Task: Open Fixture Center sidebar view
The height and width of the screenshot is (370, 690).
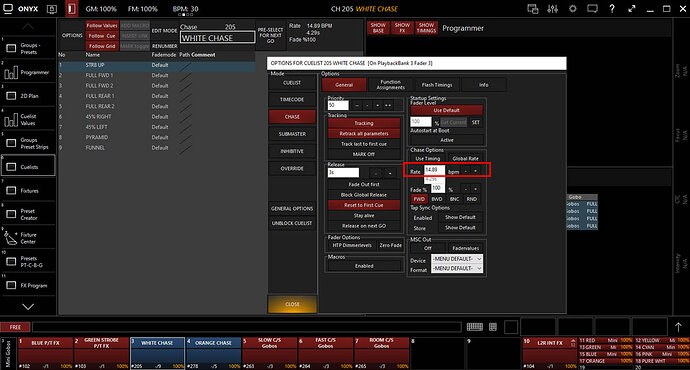Action: point(28,238)
